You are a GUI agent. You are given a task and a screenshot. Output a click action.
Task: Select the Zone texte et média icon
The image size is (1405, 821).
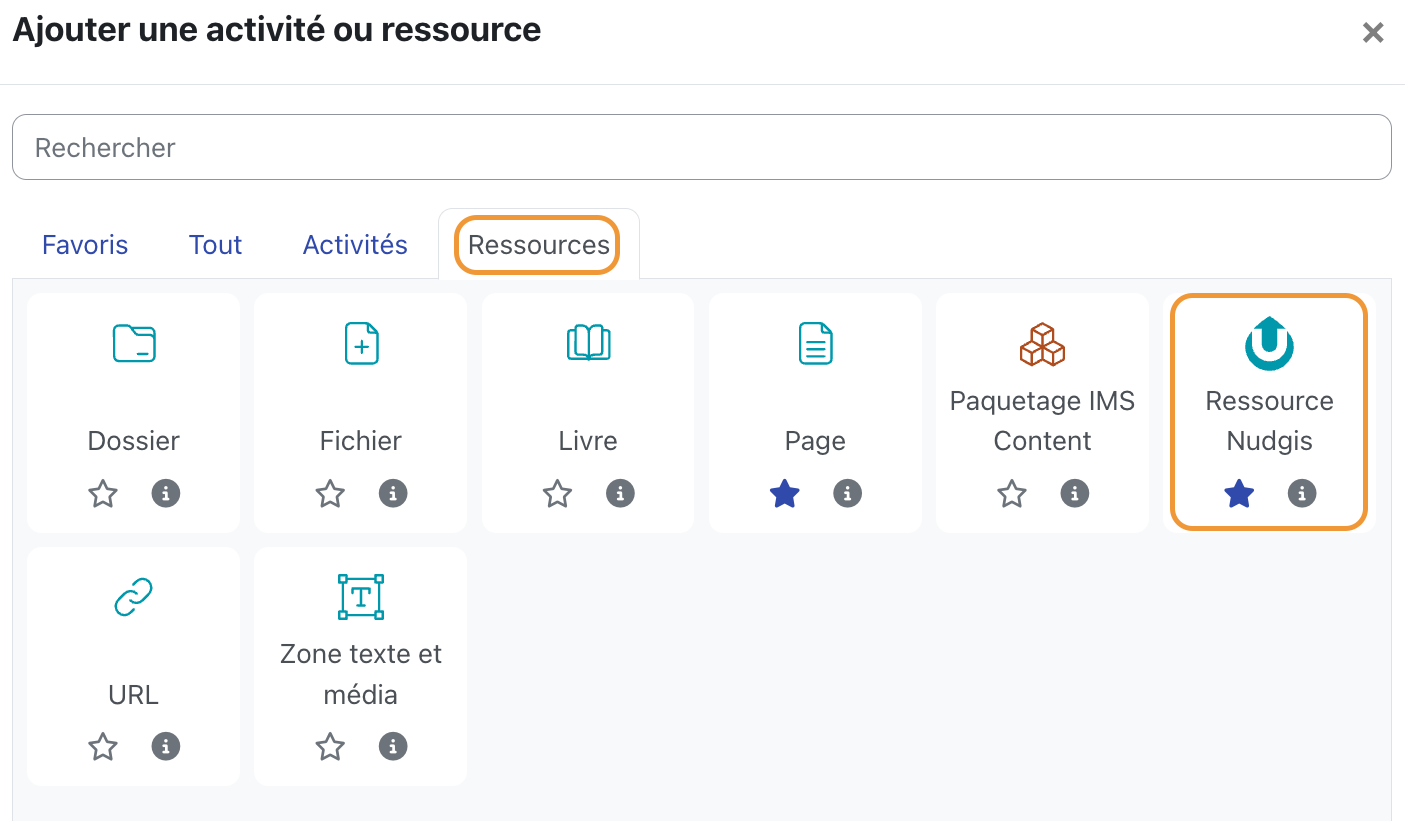361,597
